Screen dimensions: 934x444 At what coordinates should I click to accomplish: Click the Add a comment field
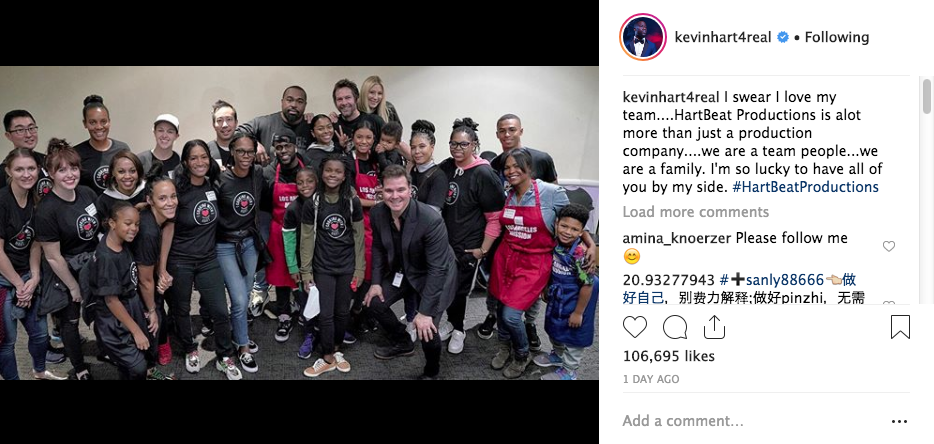751,421
